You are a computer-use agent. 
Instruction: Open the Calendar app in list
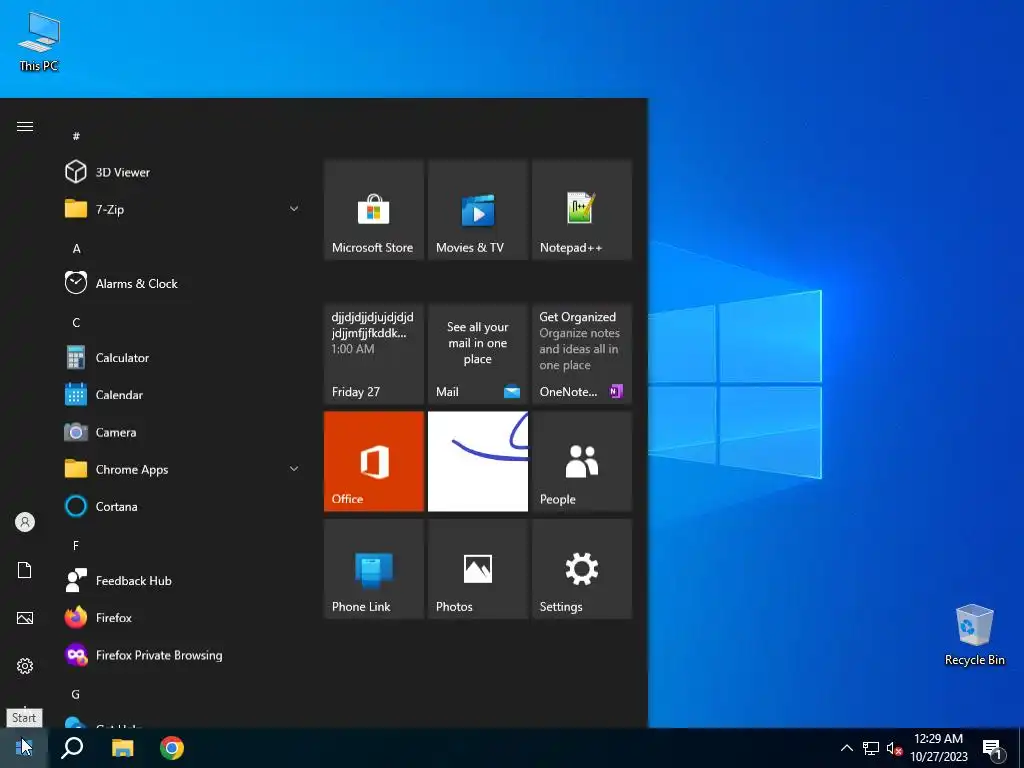182,395
